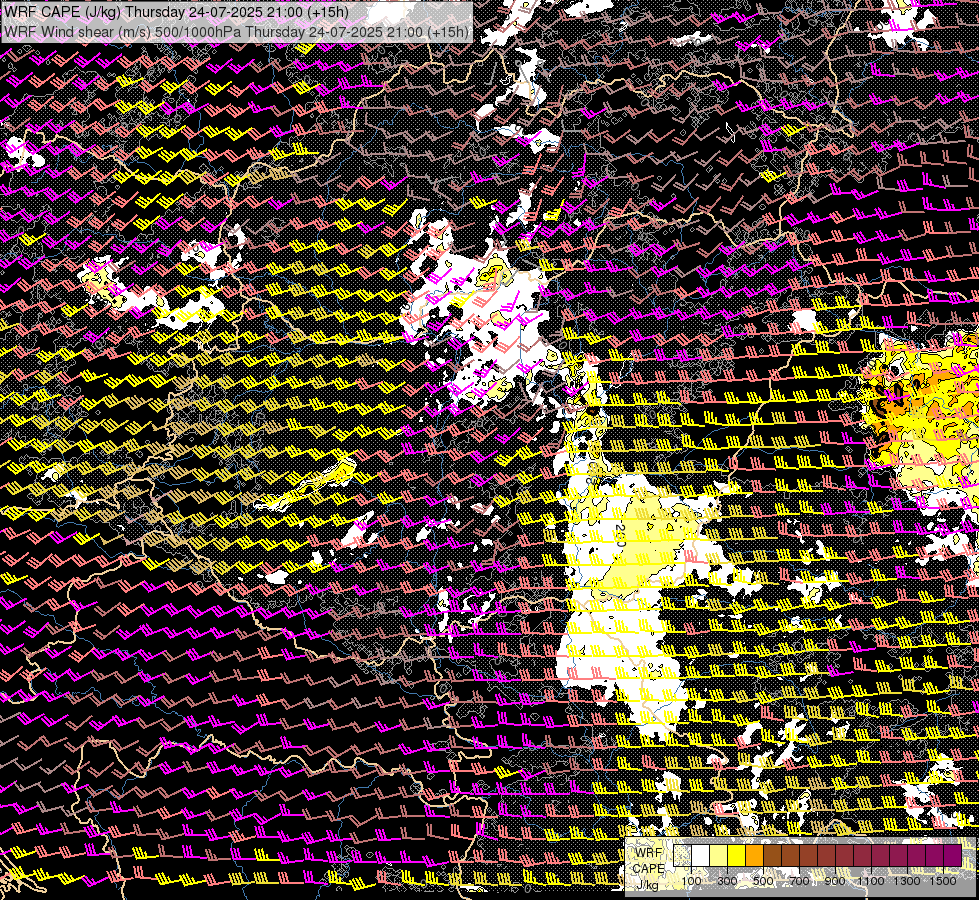Select the white swatch in the CAPE legend

(x=701, y=855)
